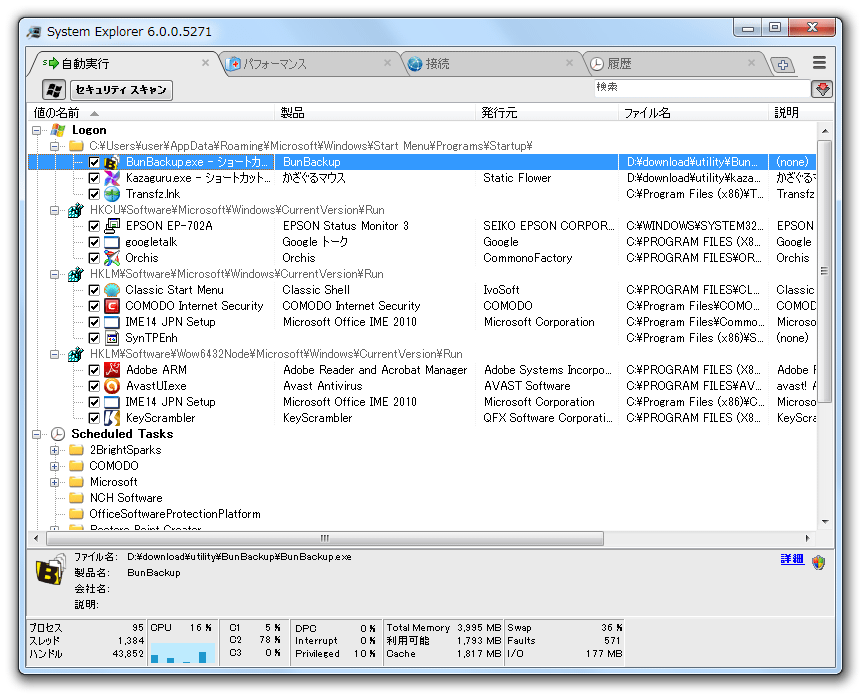Uncheck the COMODO Internet Security entry
The width and height of the screenshot is (864, 697).
click(94, 306)
